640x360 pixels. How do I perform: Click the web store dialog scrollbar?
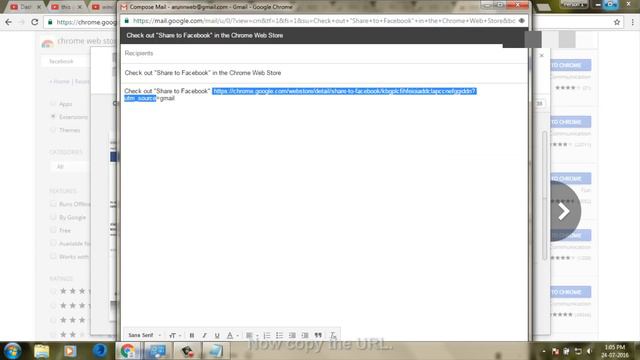coord(544,195)
